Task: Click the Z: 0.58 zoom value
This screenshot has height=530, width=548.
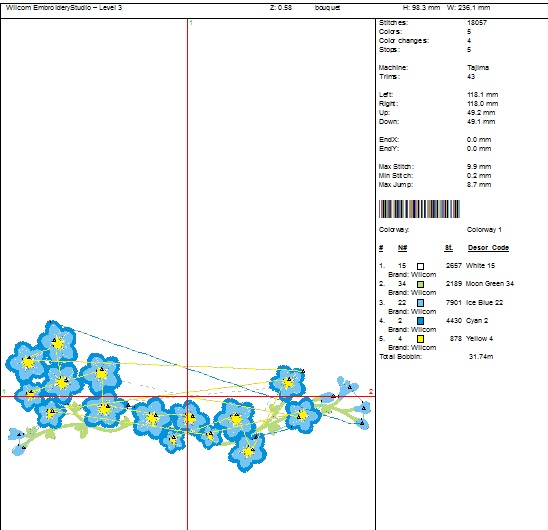Action: pos(281,8)
